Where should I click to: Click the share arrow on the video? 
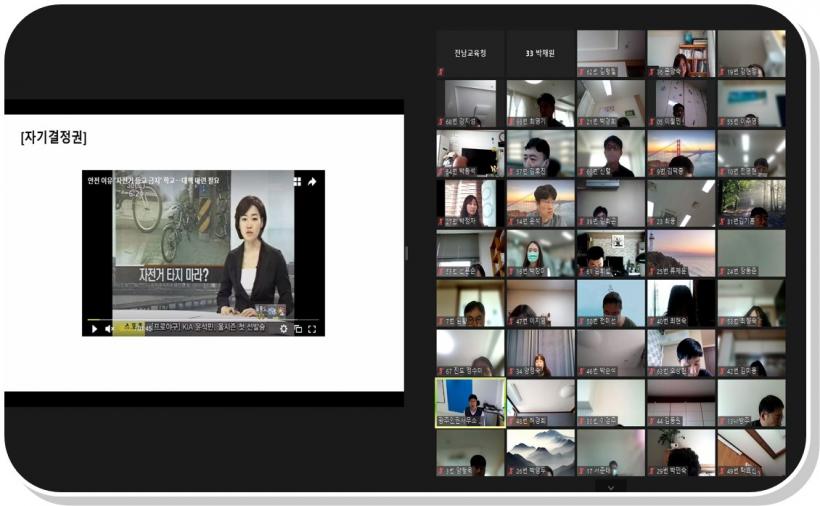click(x=312, y=182)
